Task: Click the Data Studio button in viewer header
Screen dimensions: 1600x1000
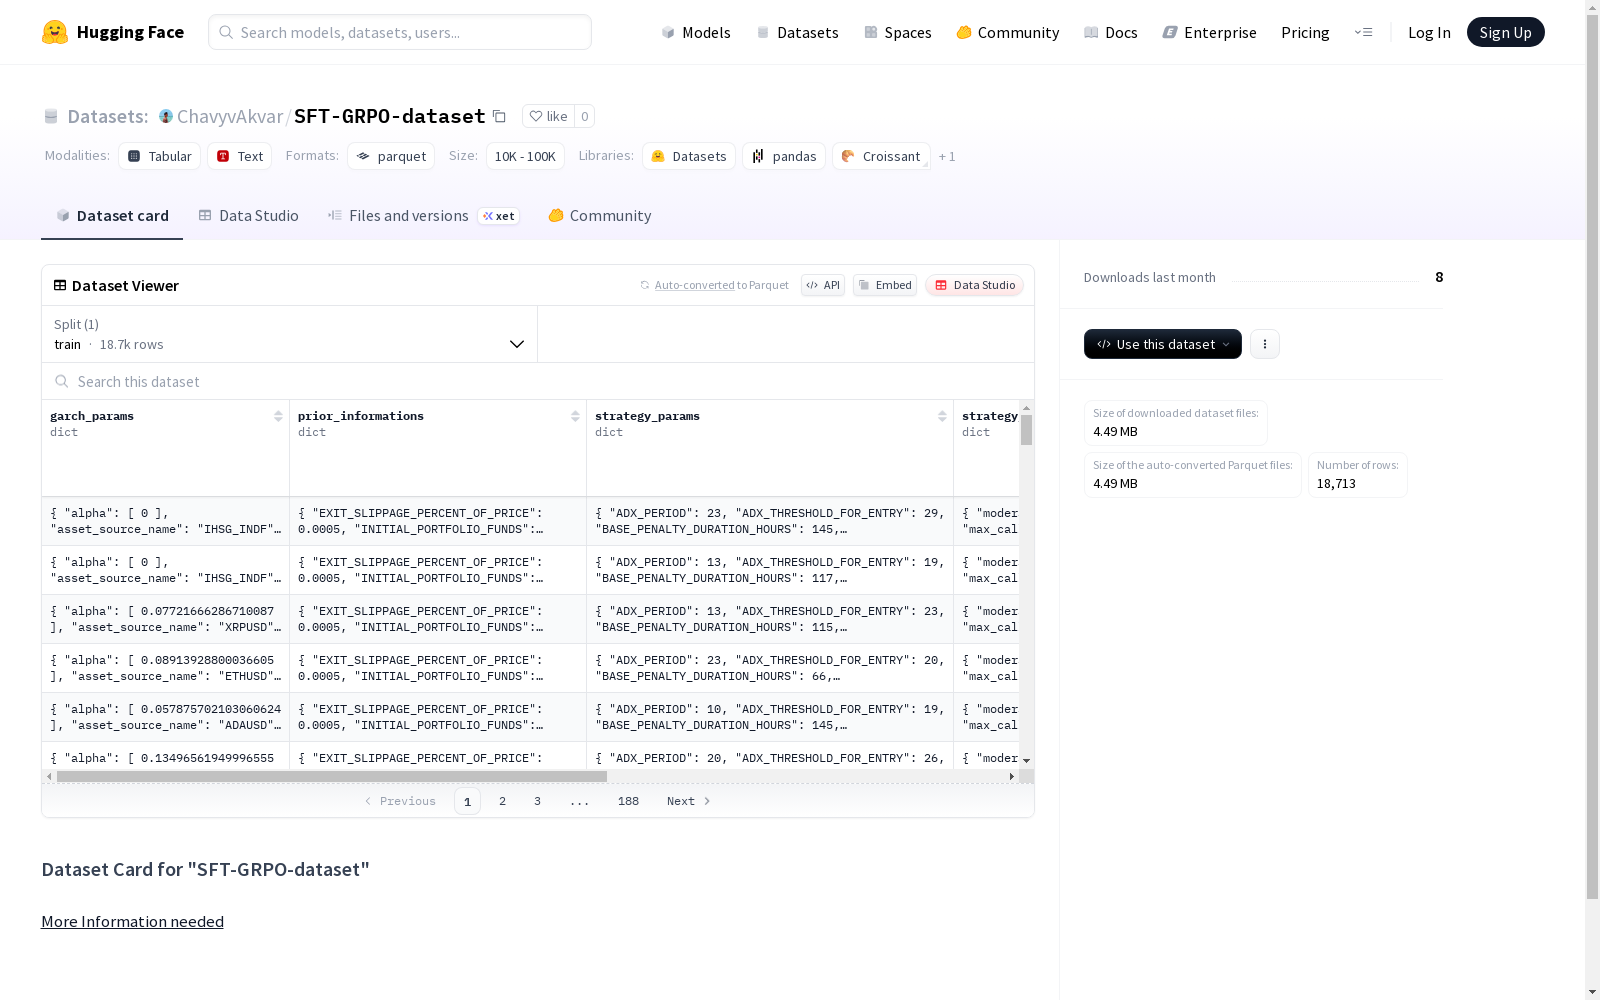Action: coord(974,285)
